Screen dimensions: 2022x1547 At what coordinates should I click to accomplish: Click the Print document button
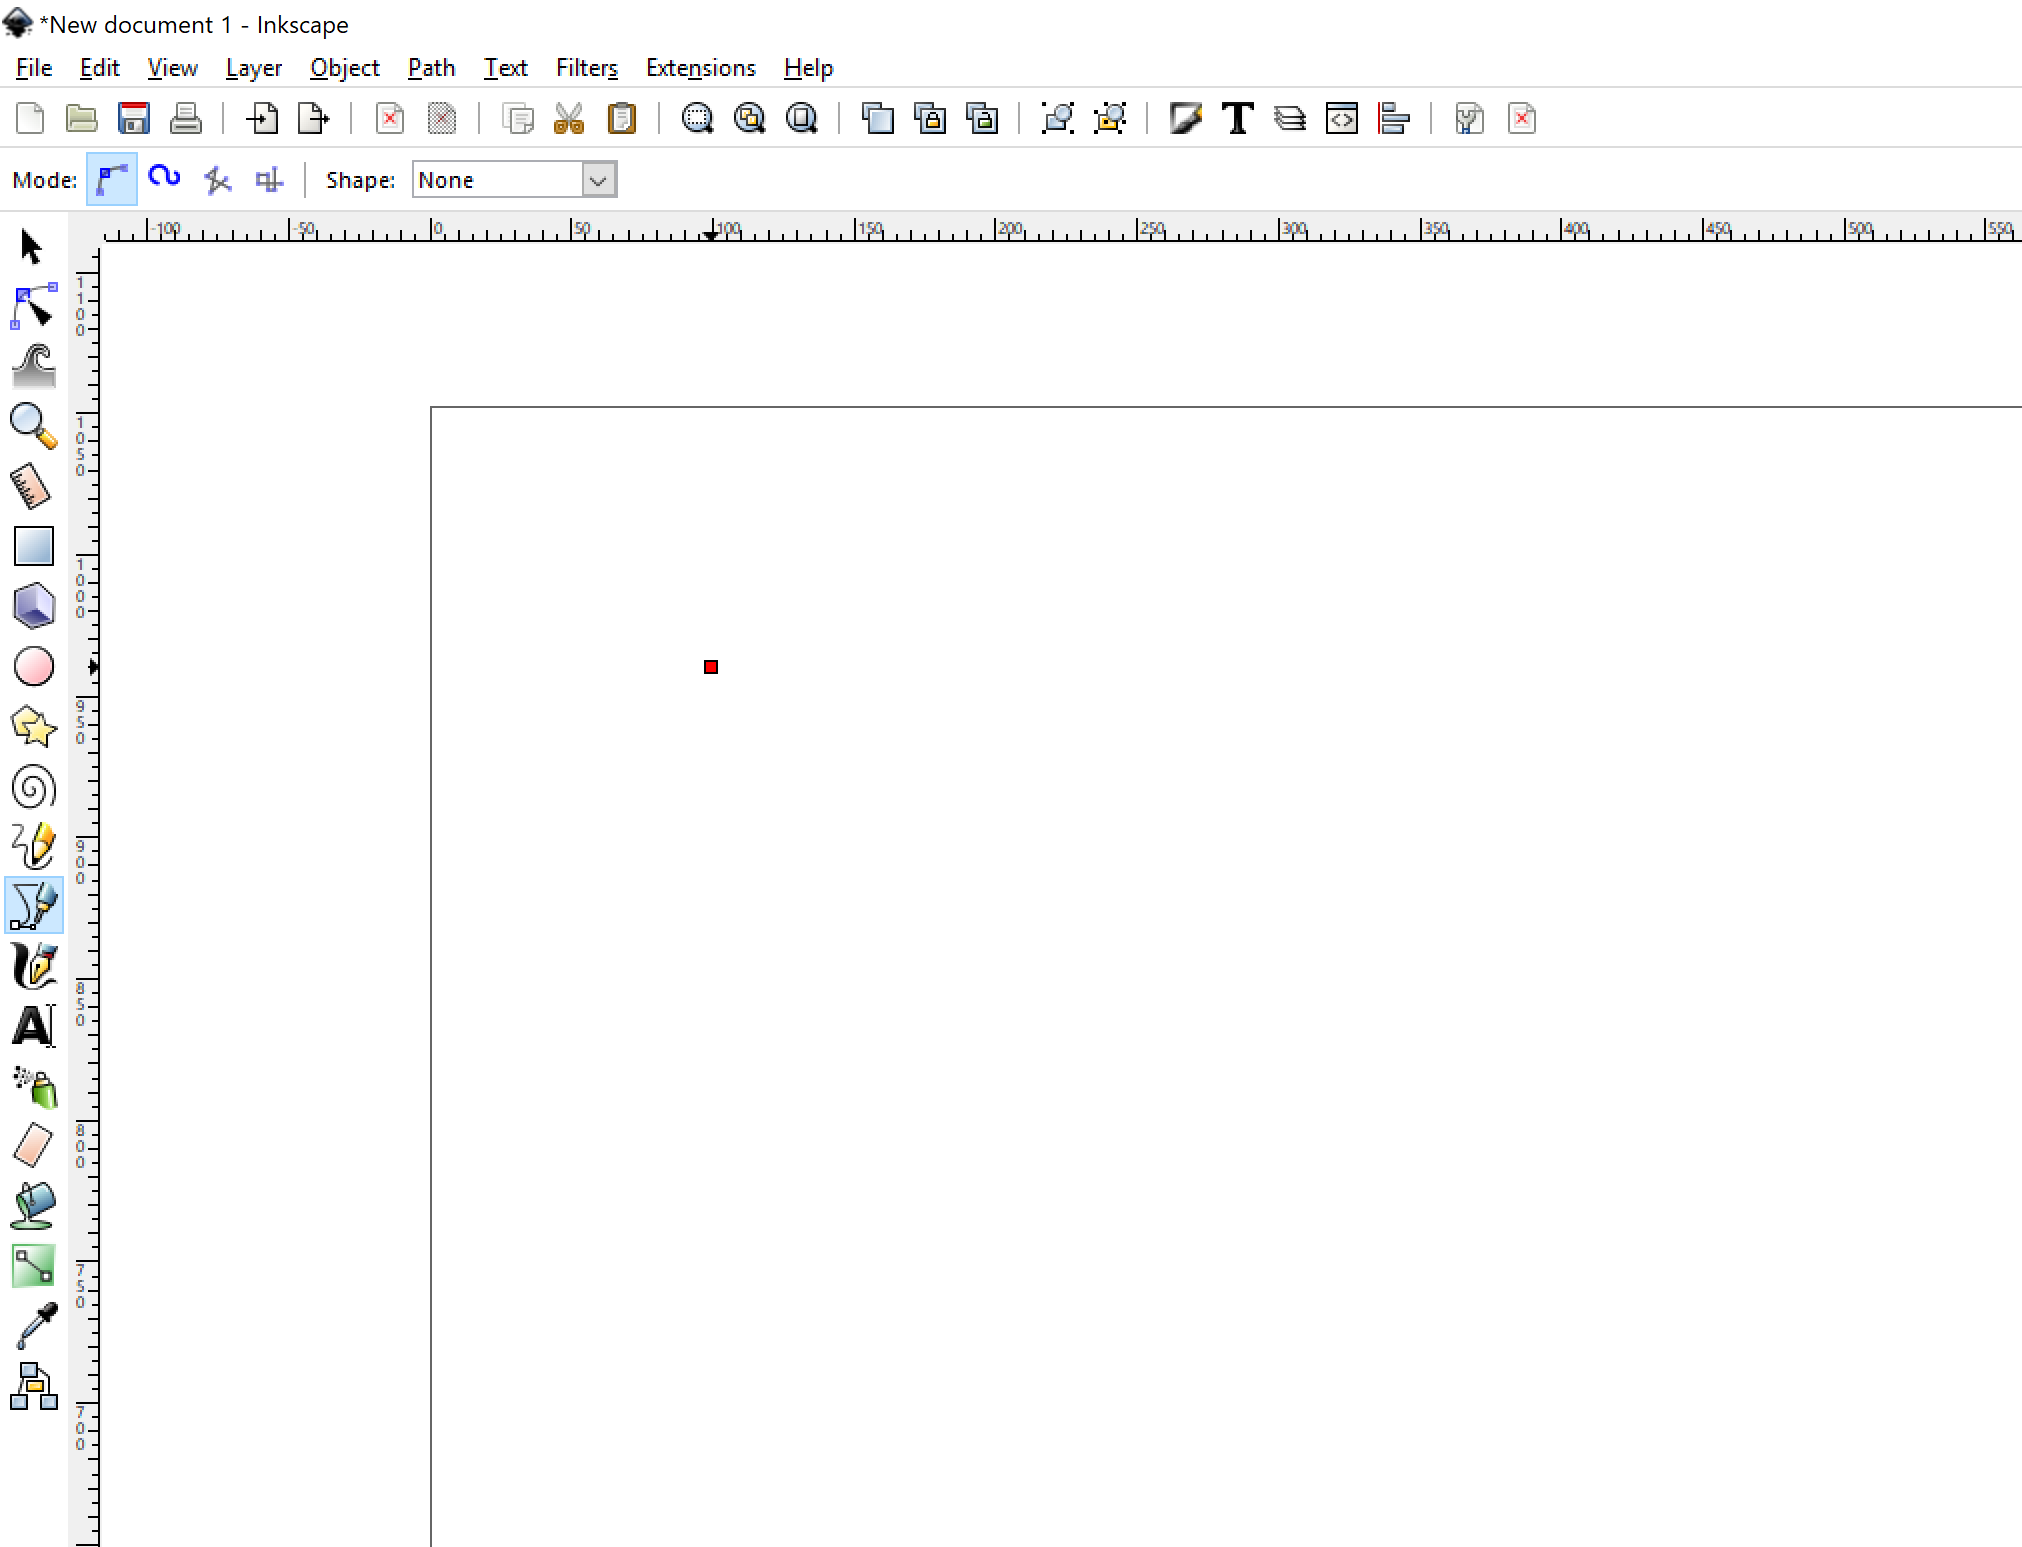point(185,119)
